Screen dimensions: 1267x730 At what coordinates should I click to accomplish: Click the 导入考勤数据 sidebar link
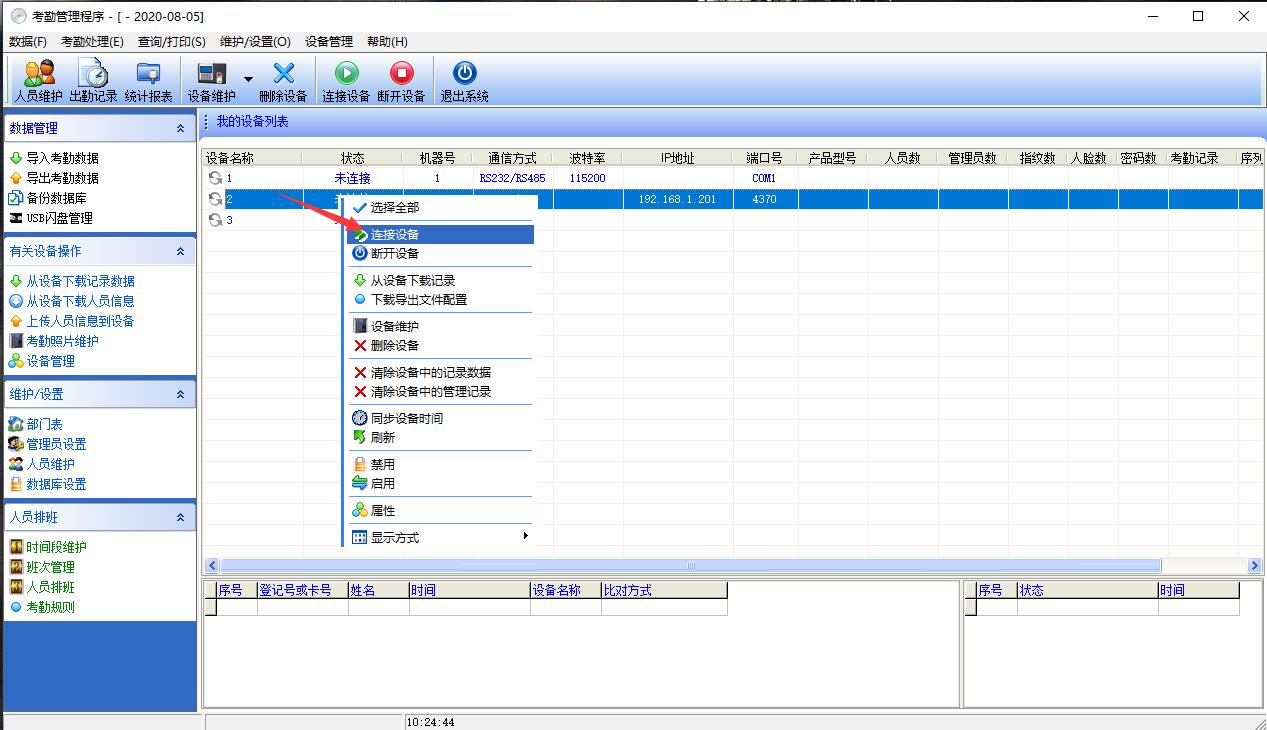(x=62, y=158)
